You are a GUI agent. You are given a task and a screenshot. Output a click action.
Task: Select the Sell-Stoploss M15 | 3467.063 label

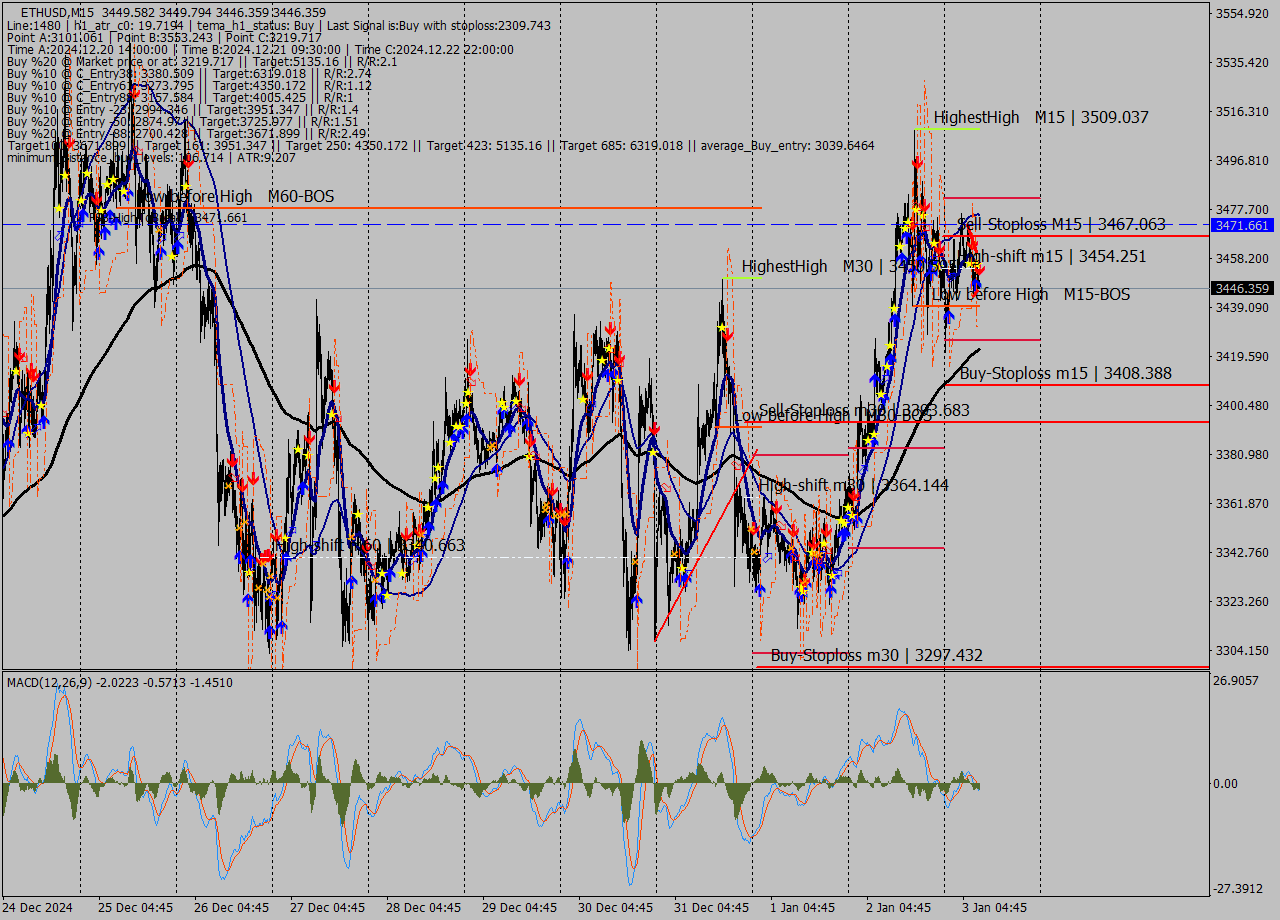1061,224
